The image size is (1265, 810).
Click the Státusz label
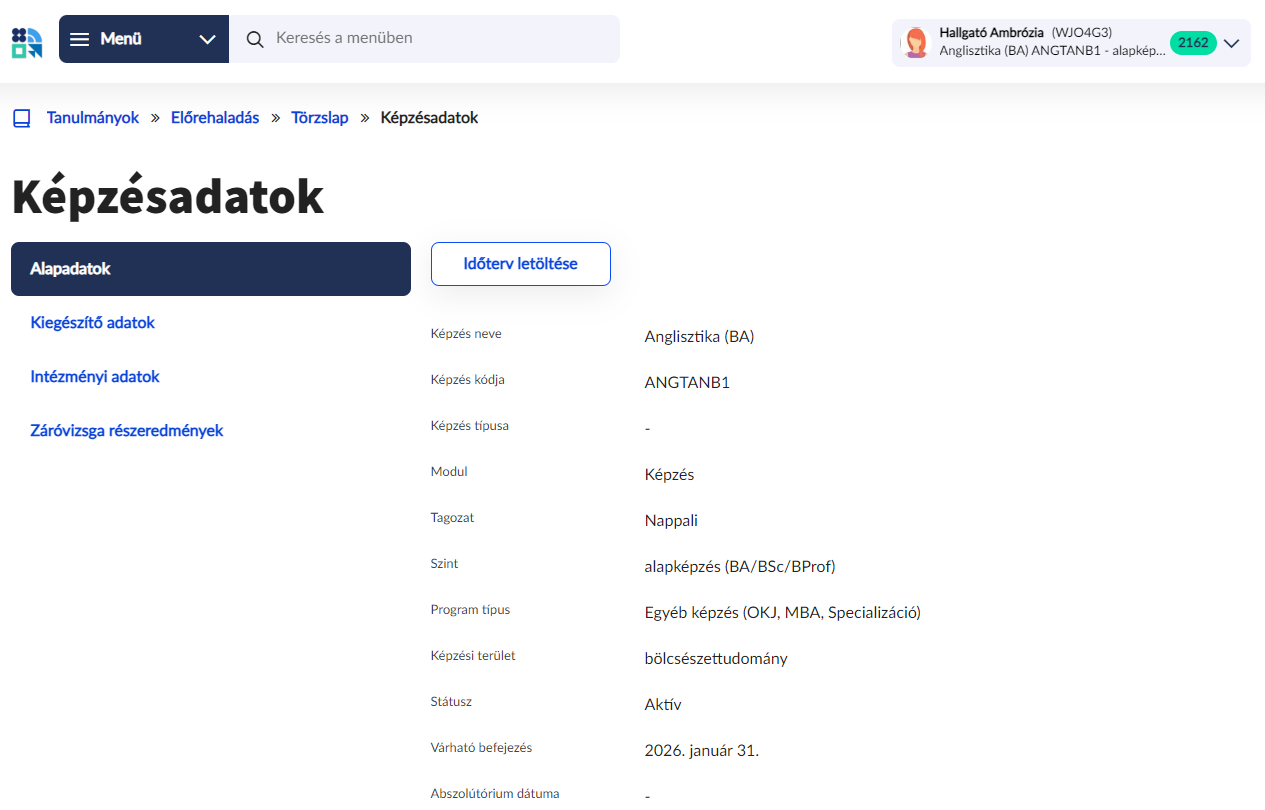451,702
